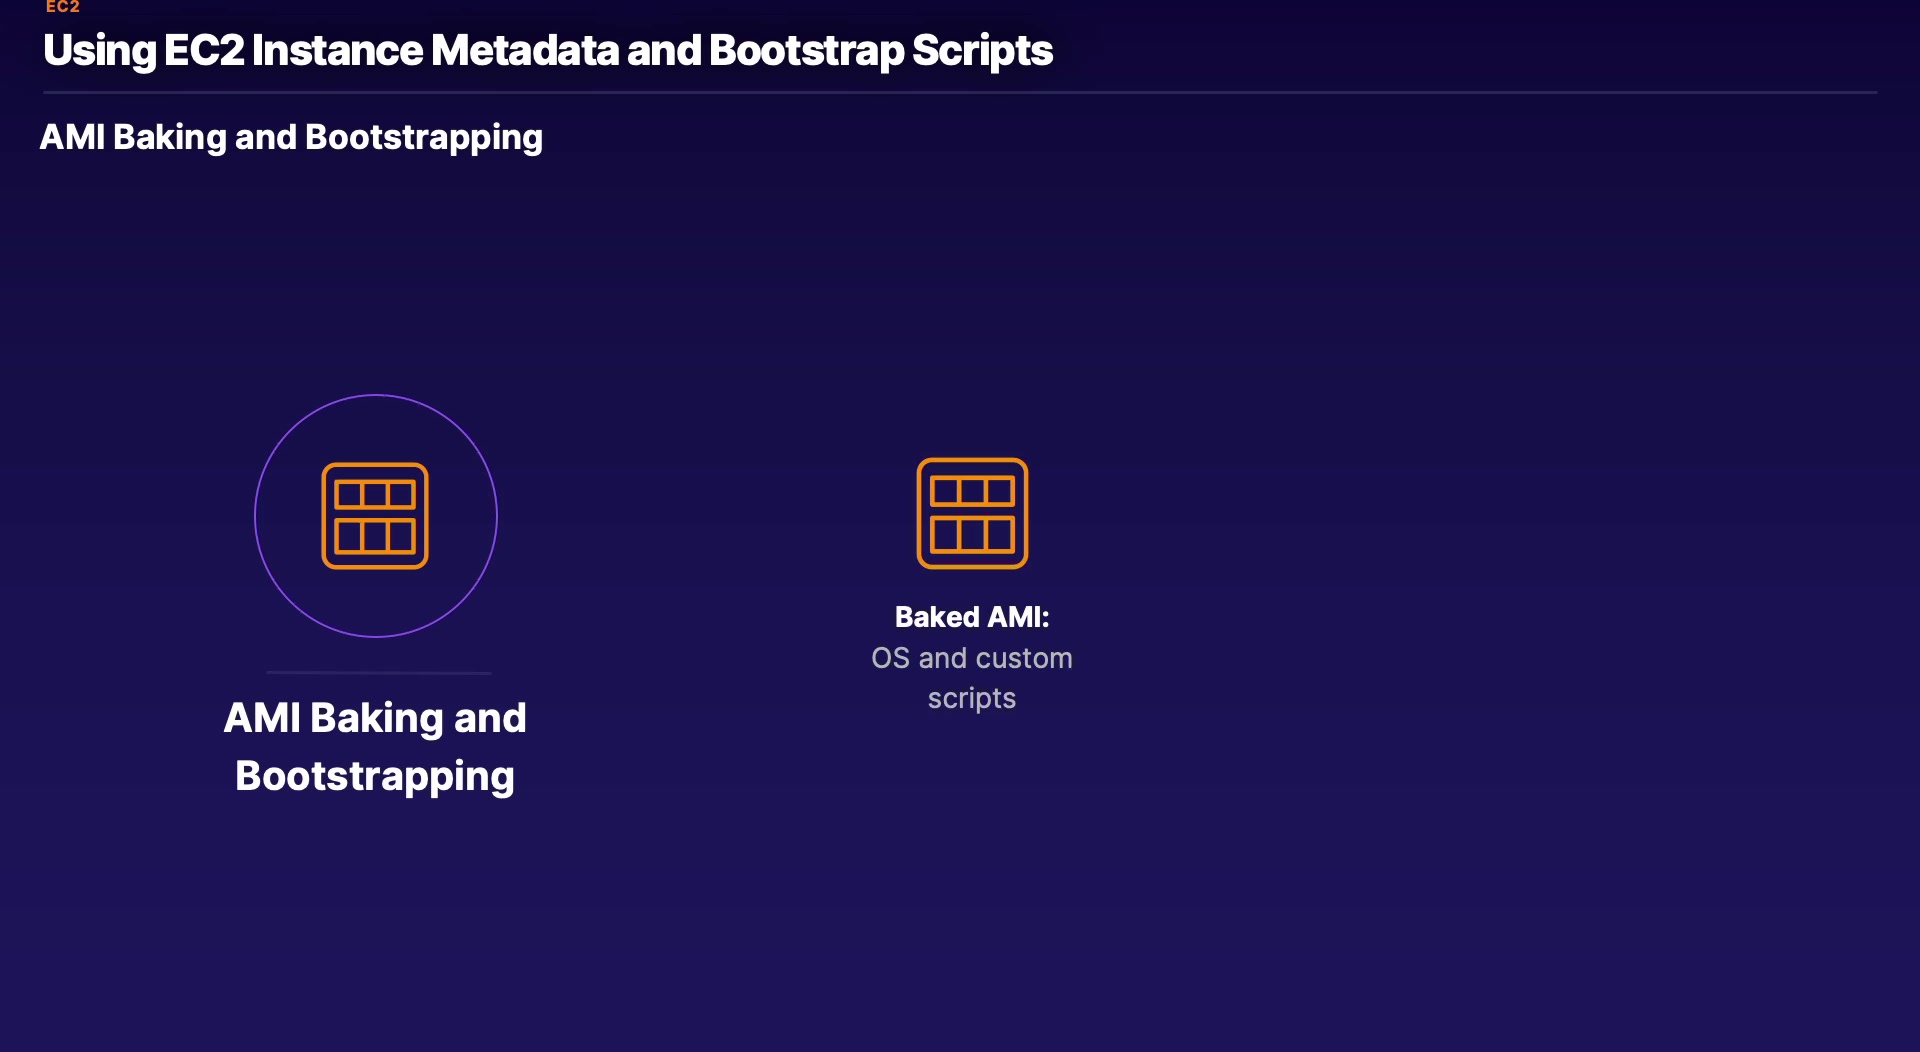
Task: Click the 'Baked AMI:' bold label
Action: click(972, 617)
